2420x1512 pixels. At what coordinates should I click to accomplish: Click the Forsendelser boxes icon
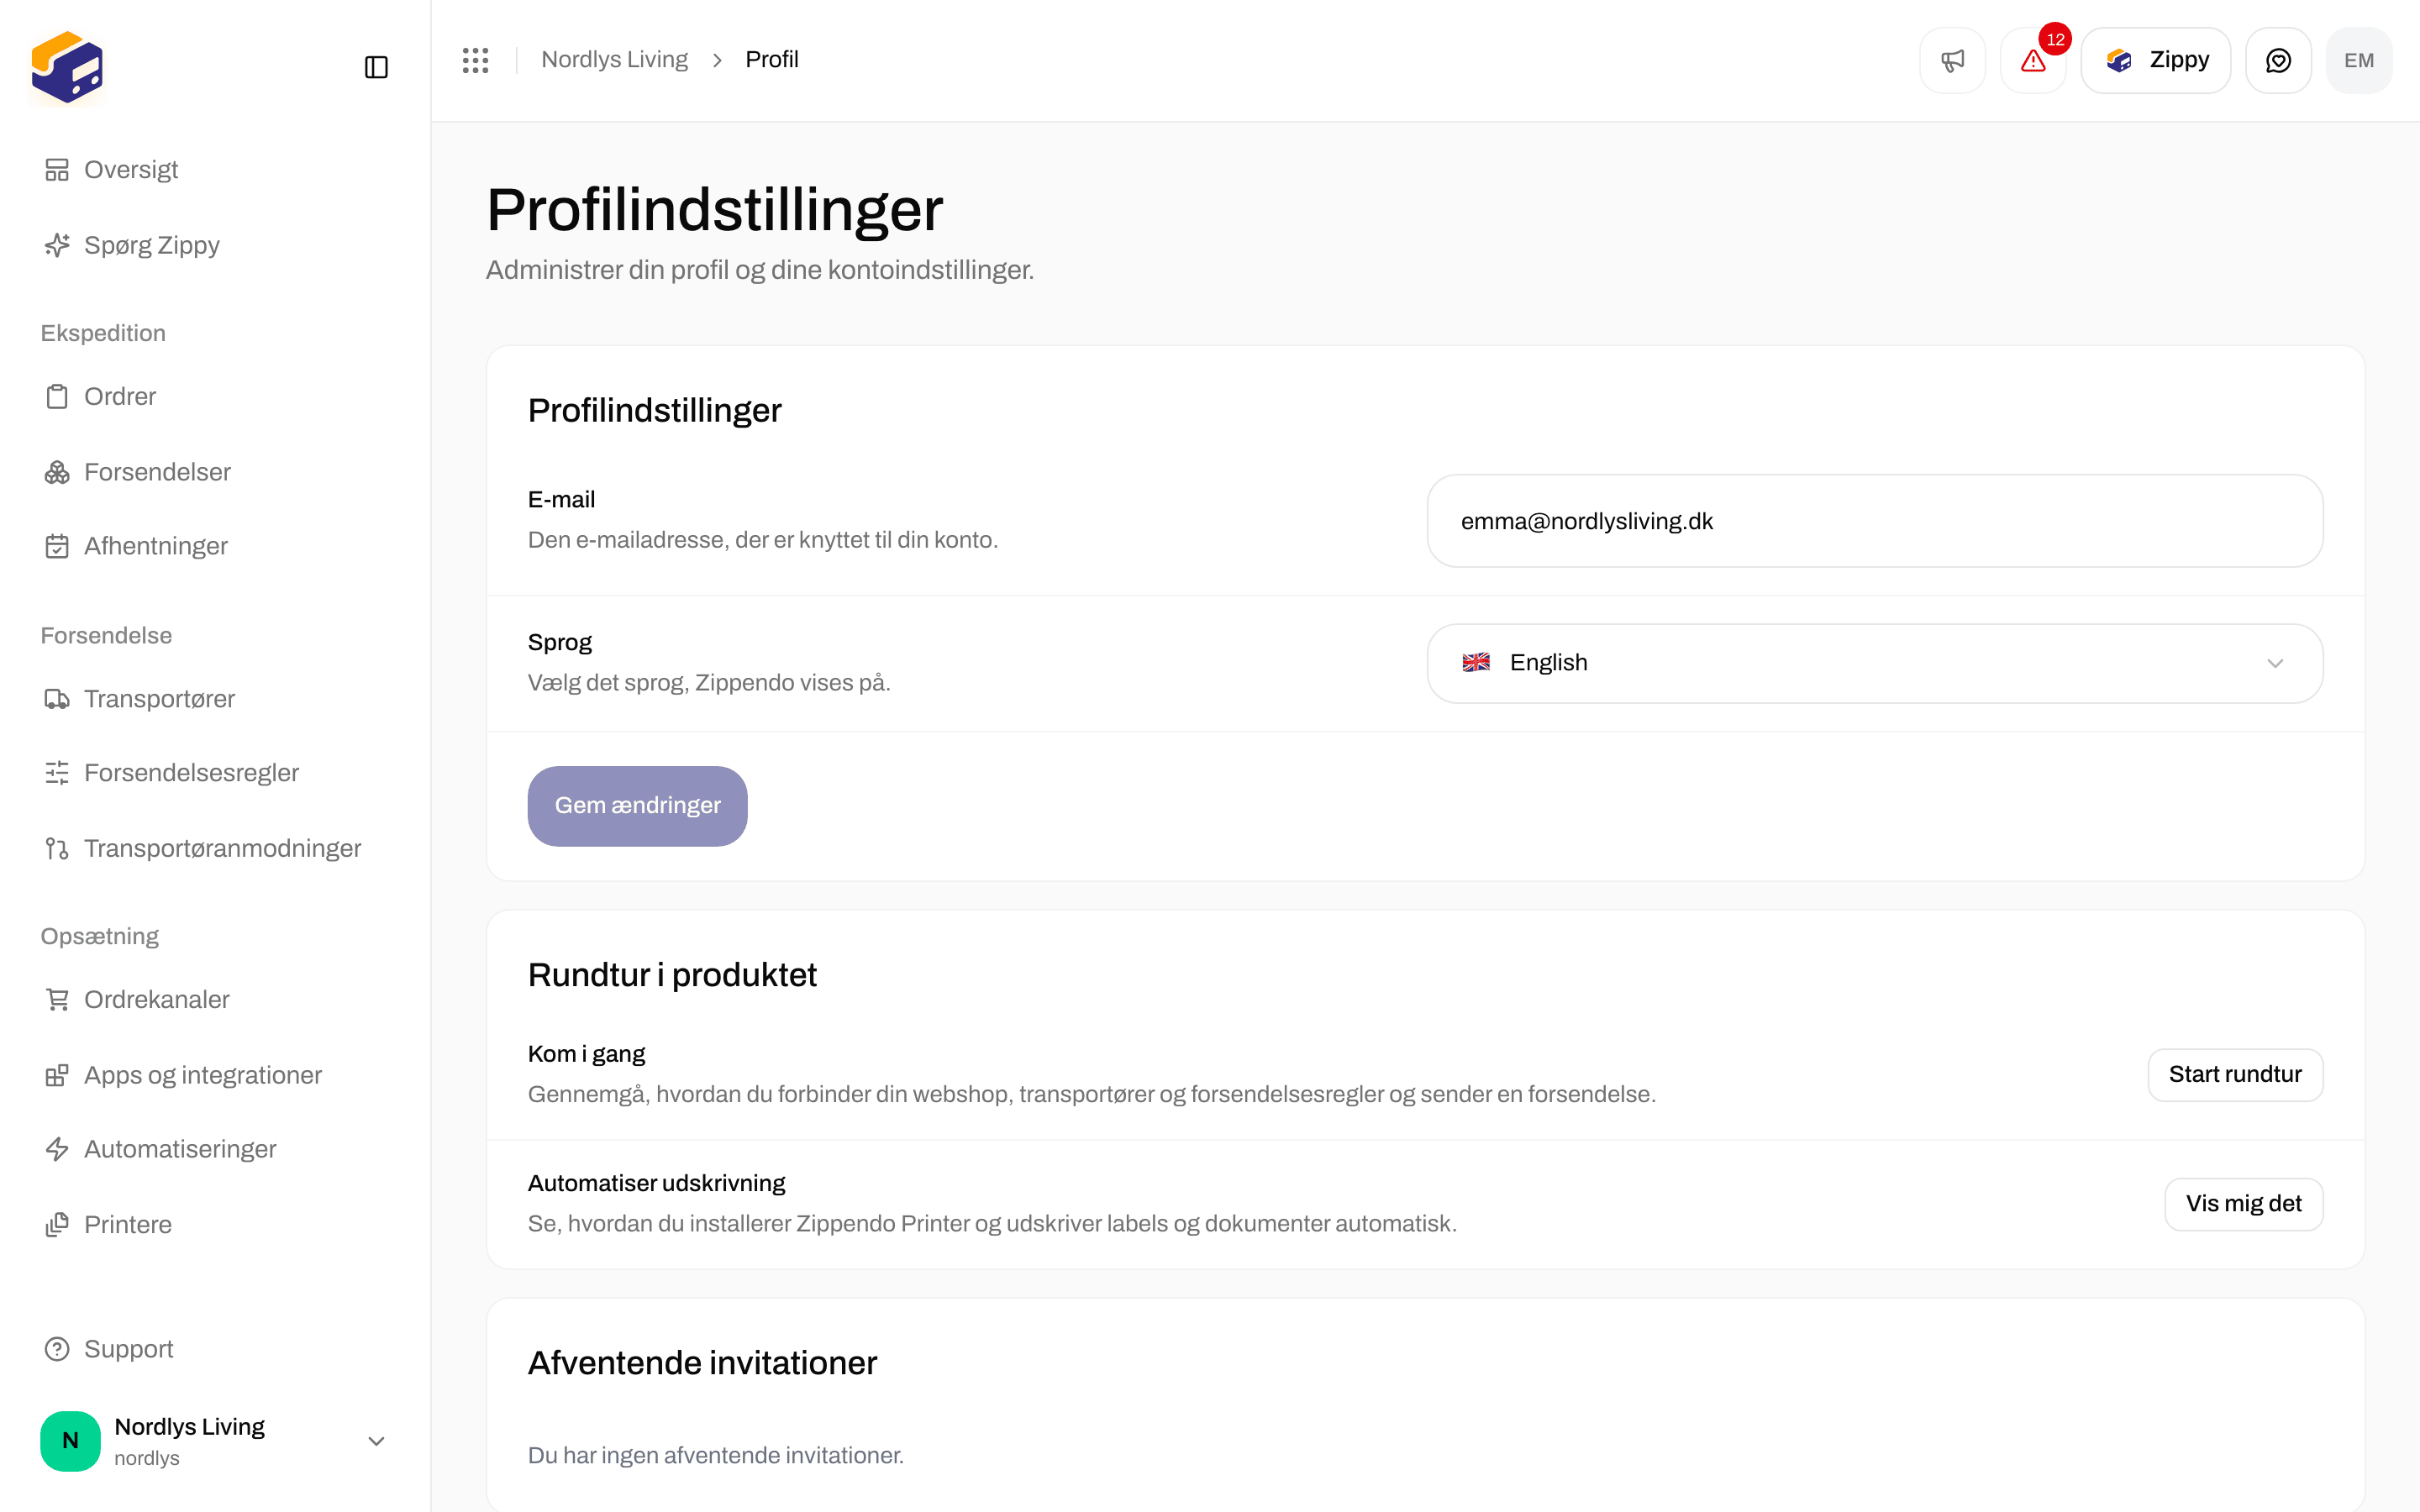[x=57, y=472]
